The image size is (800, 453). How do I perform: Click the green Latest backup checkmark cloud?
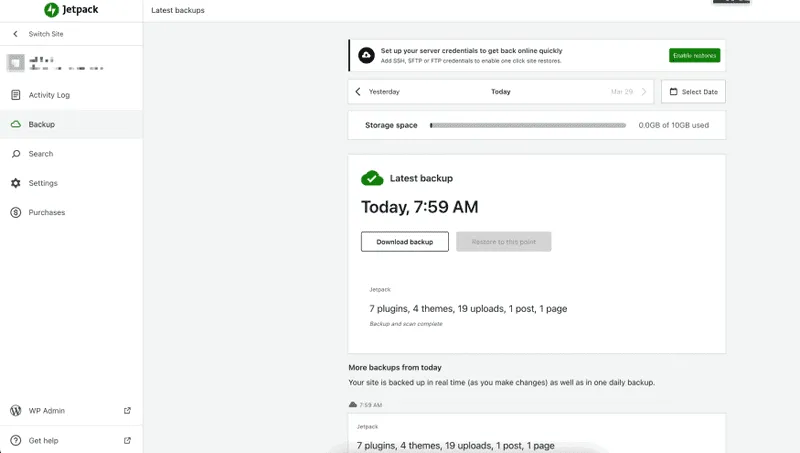click(372, 178)
